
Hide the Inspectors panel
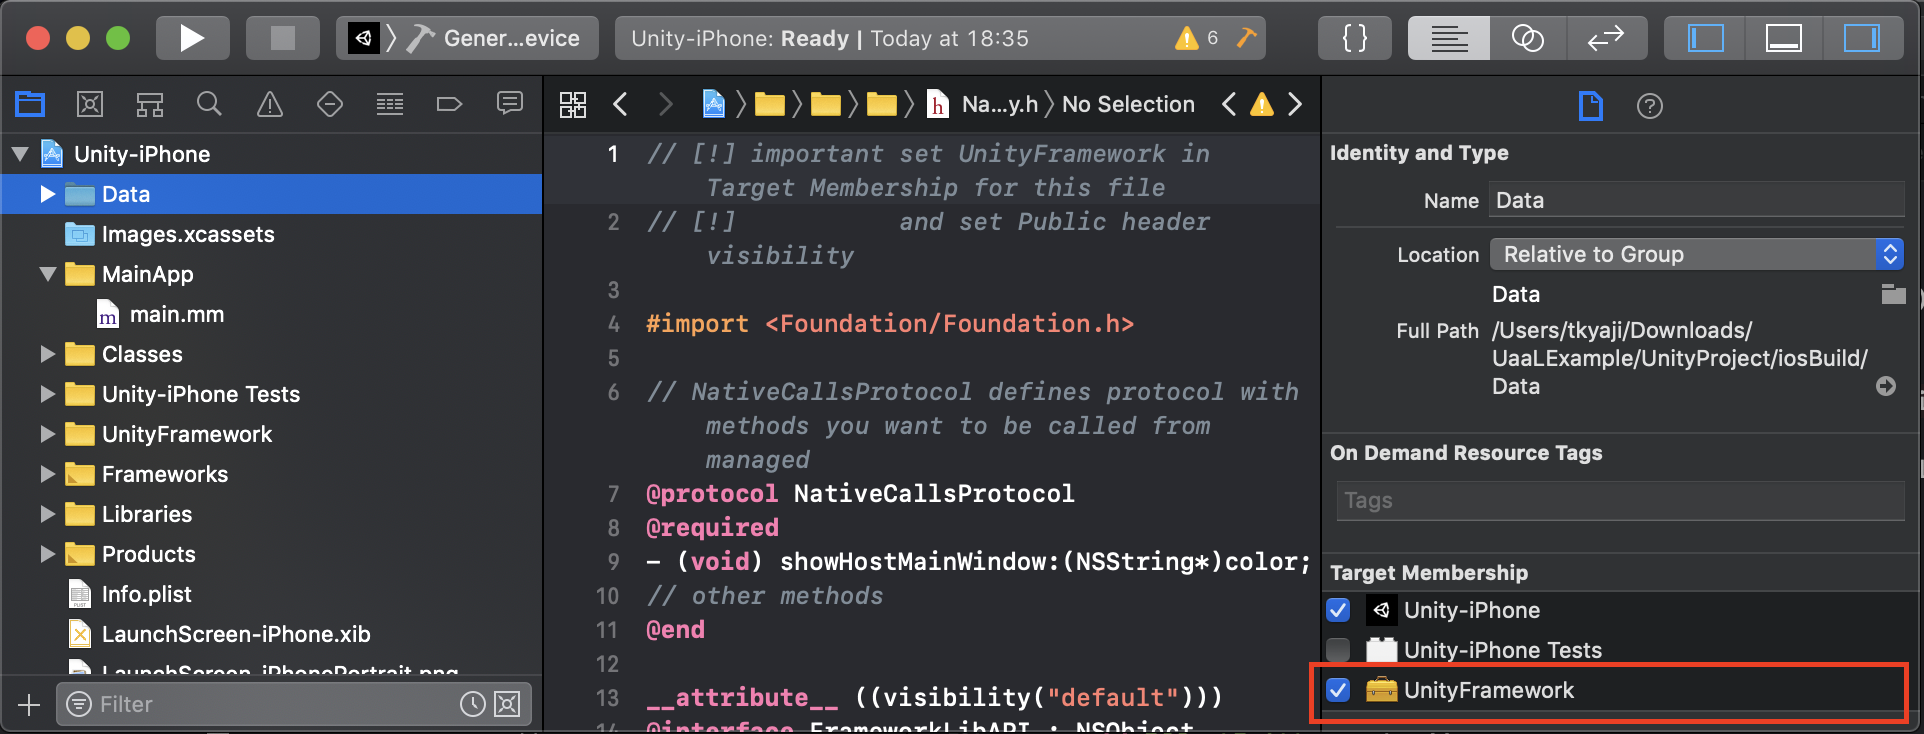(1862, 38)
